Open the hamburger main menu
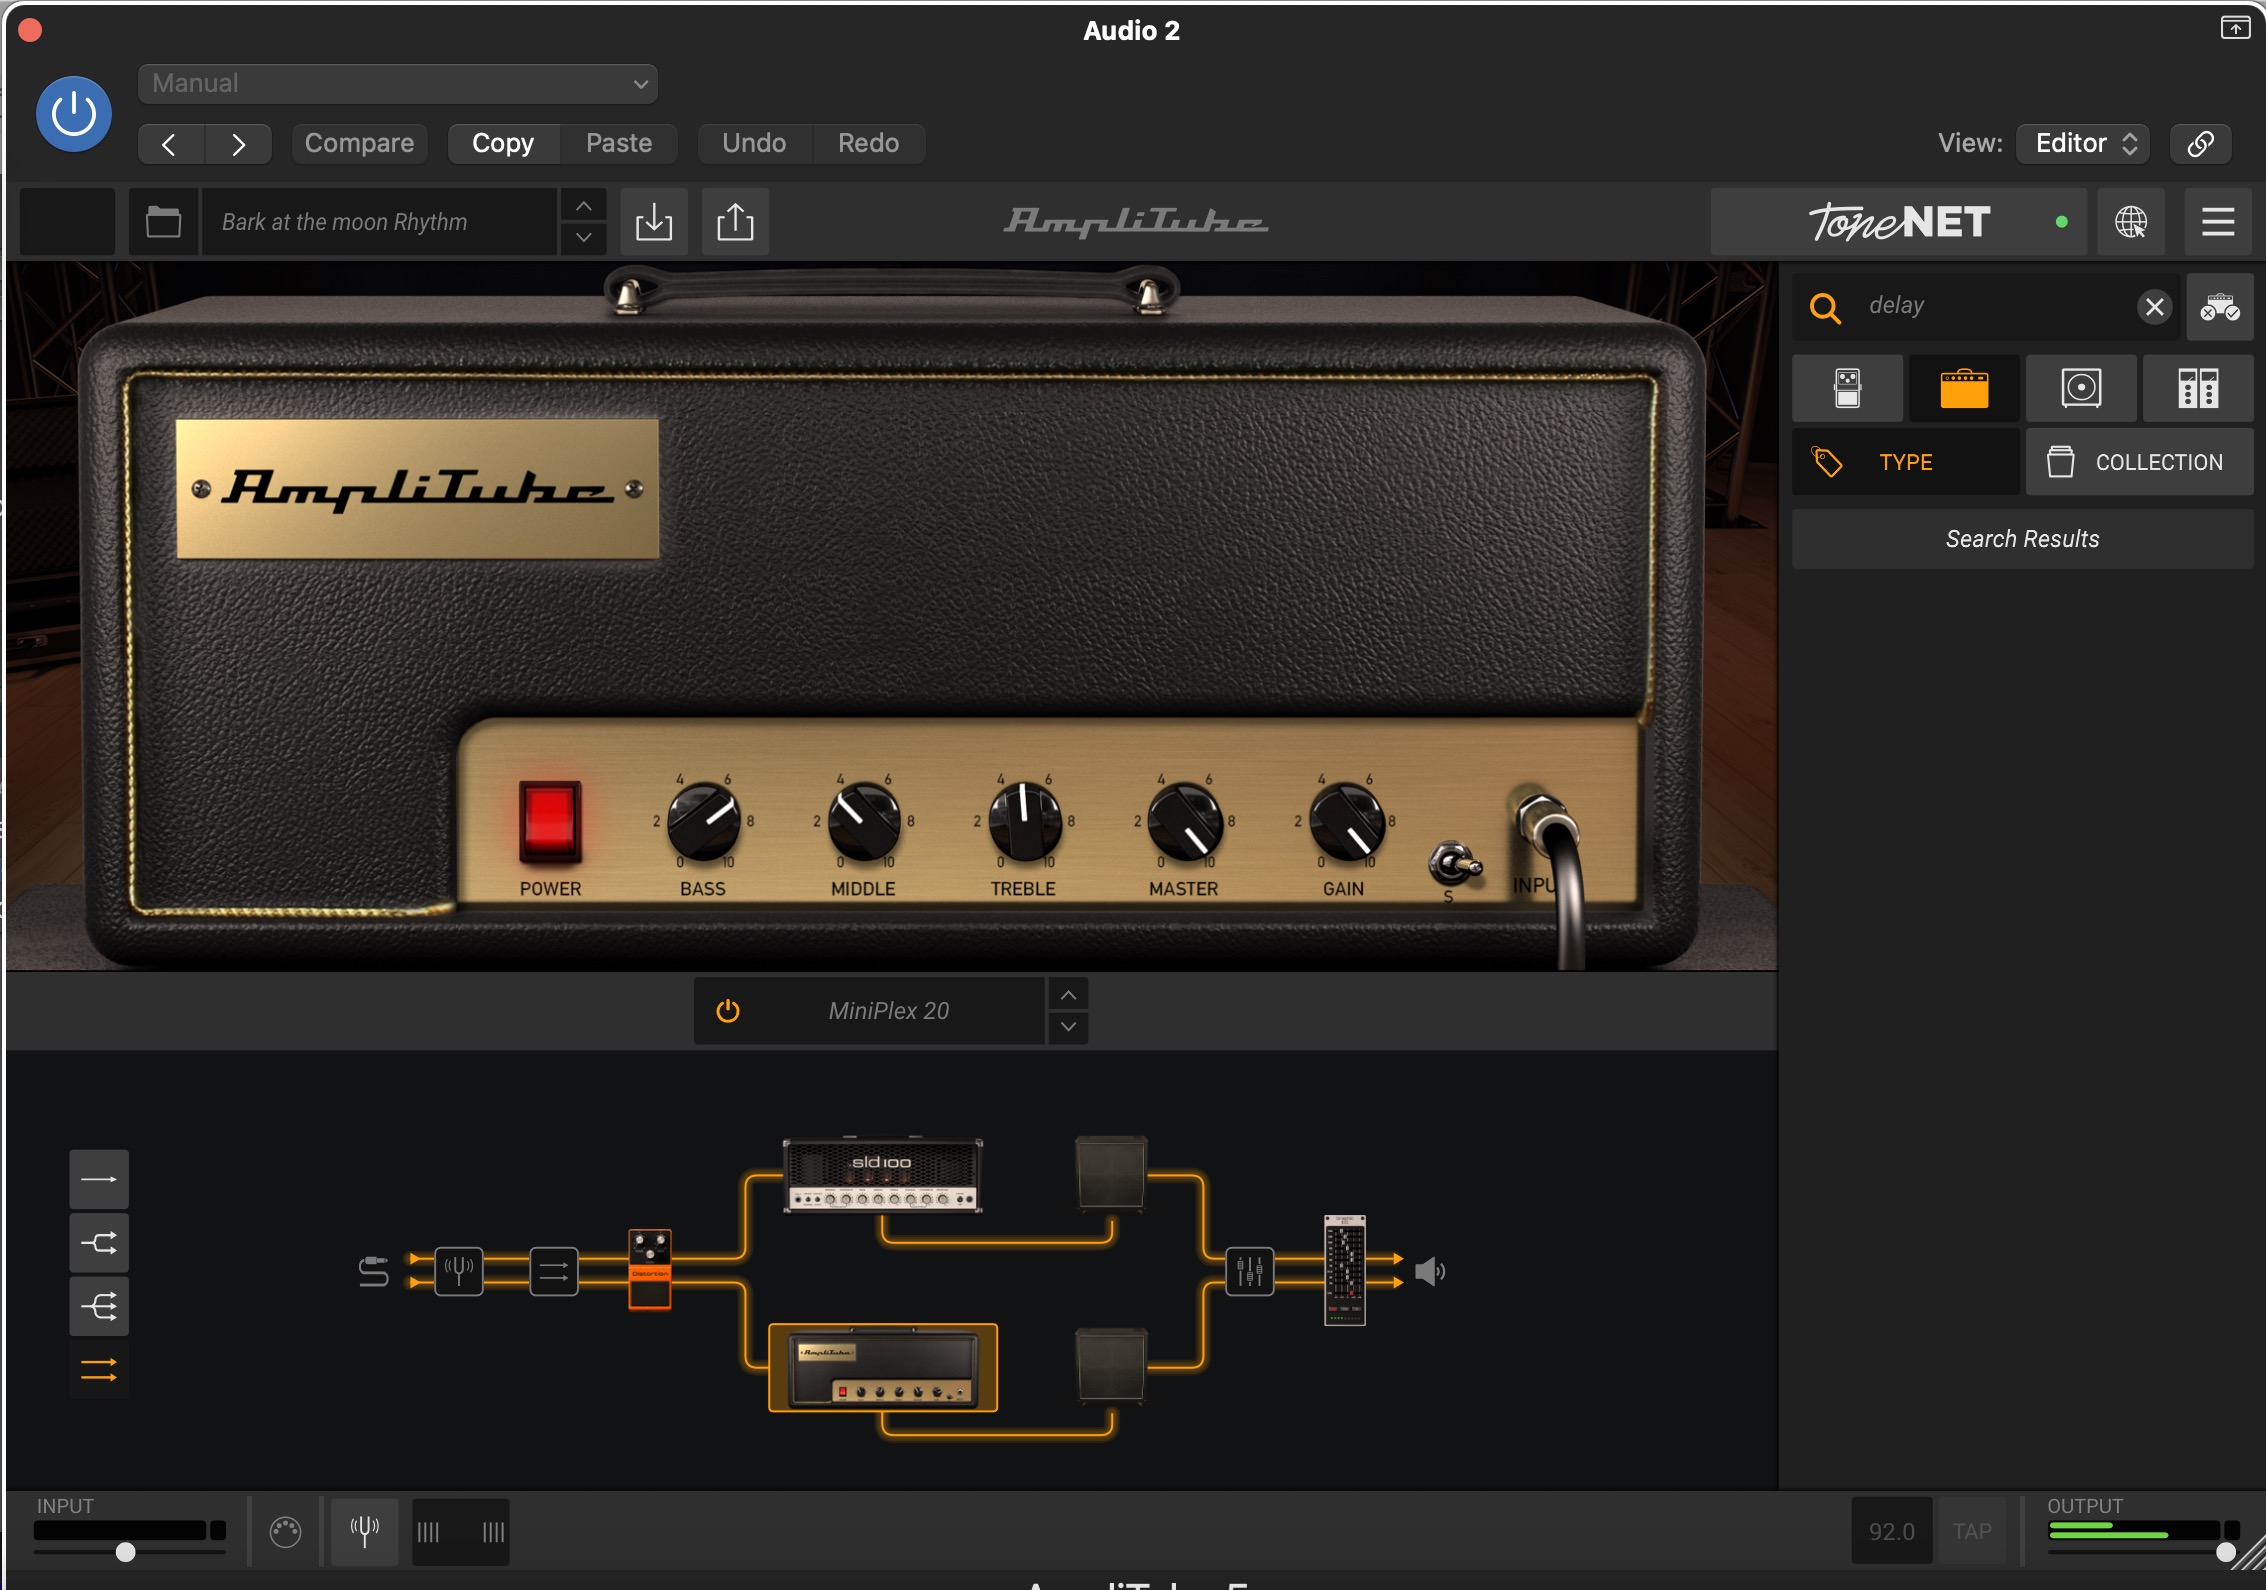The height and width of the screenshot is (1590, 2266). tap(2218, 222)
